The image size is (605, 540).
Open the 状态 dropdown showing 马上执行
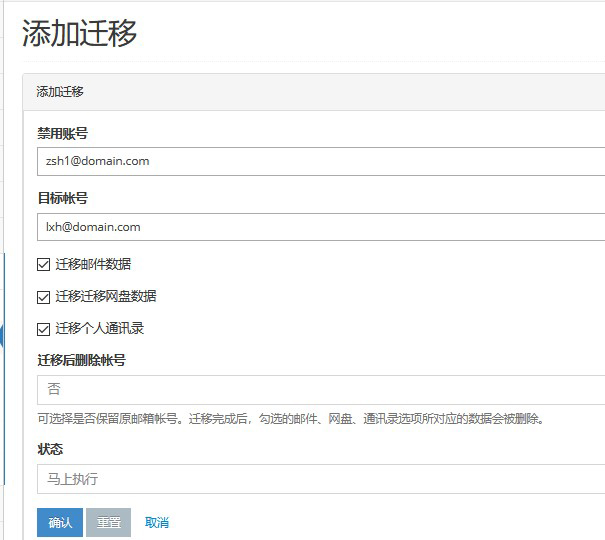coord(321,479)
